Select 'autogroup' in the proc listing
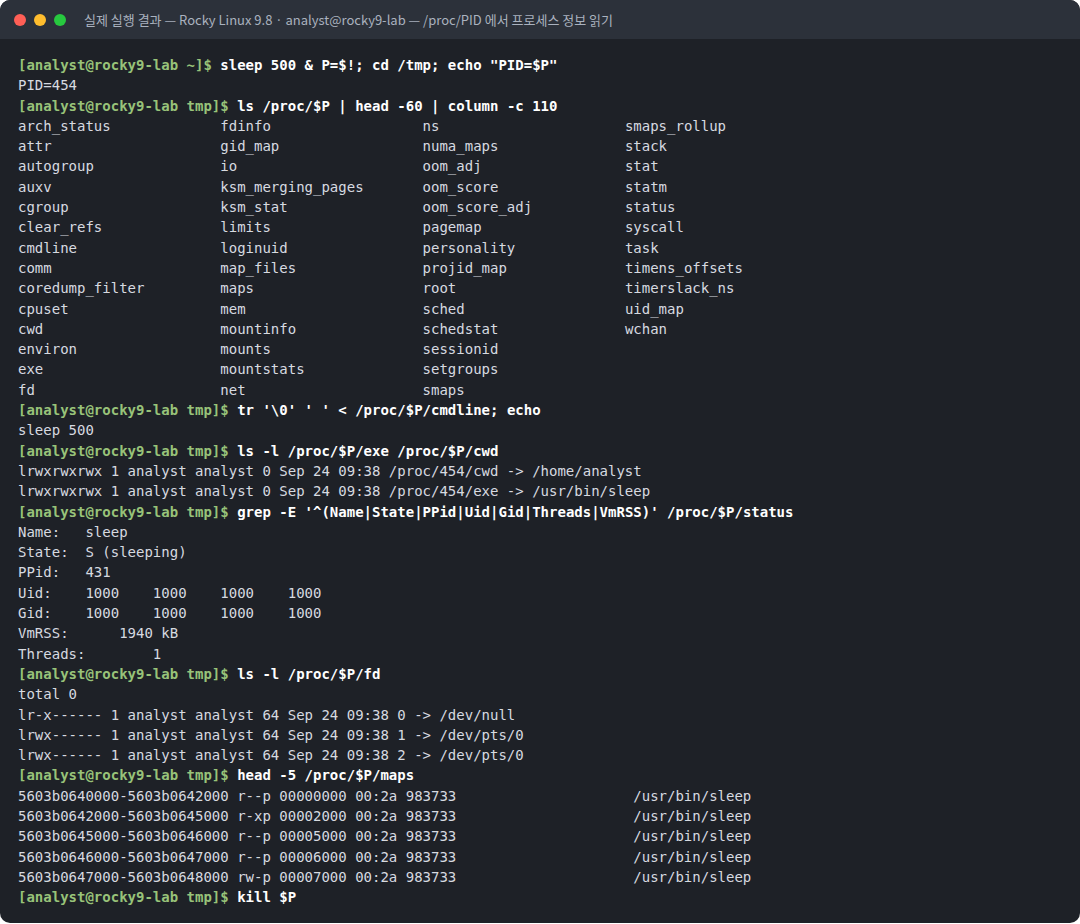This screenshot has width=1080, height=924. [x=56, y=167]
